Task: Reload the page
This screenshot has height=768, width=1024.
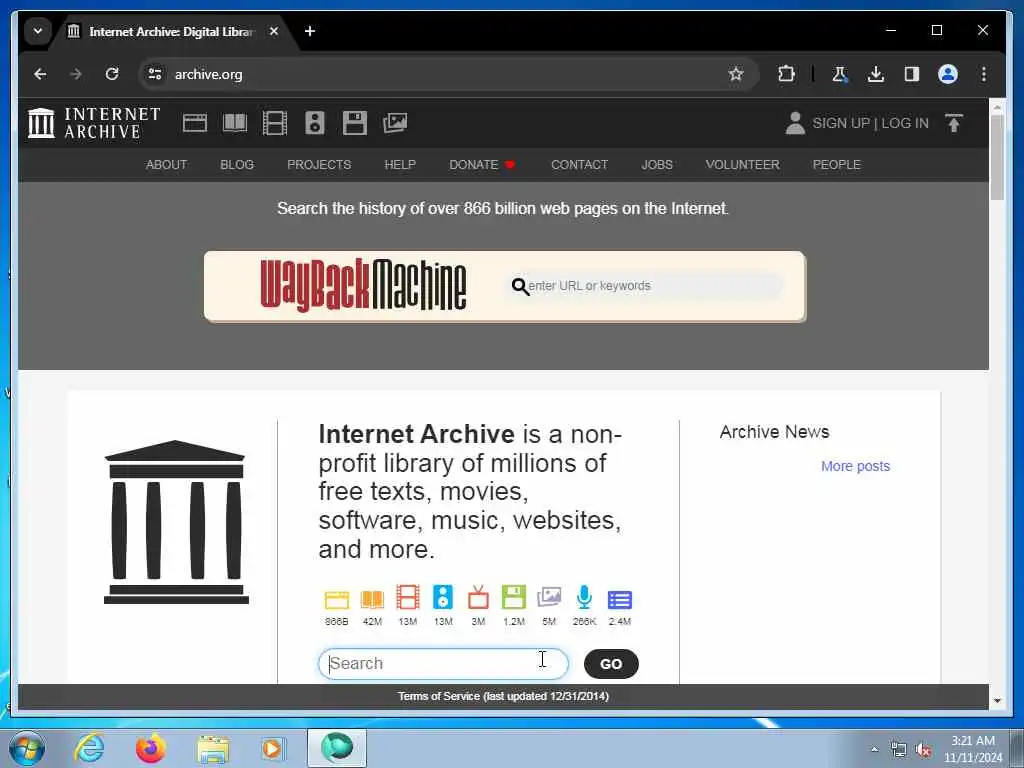Action: [112, 74]
